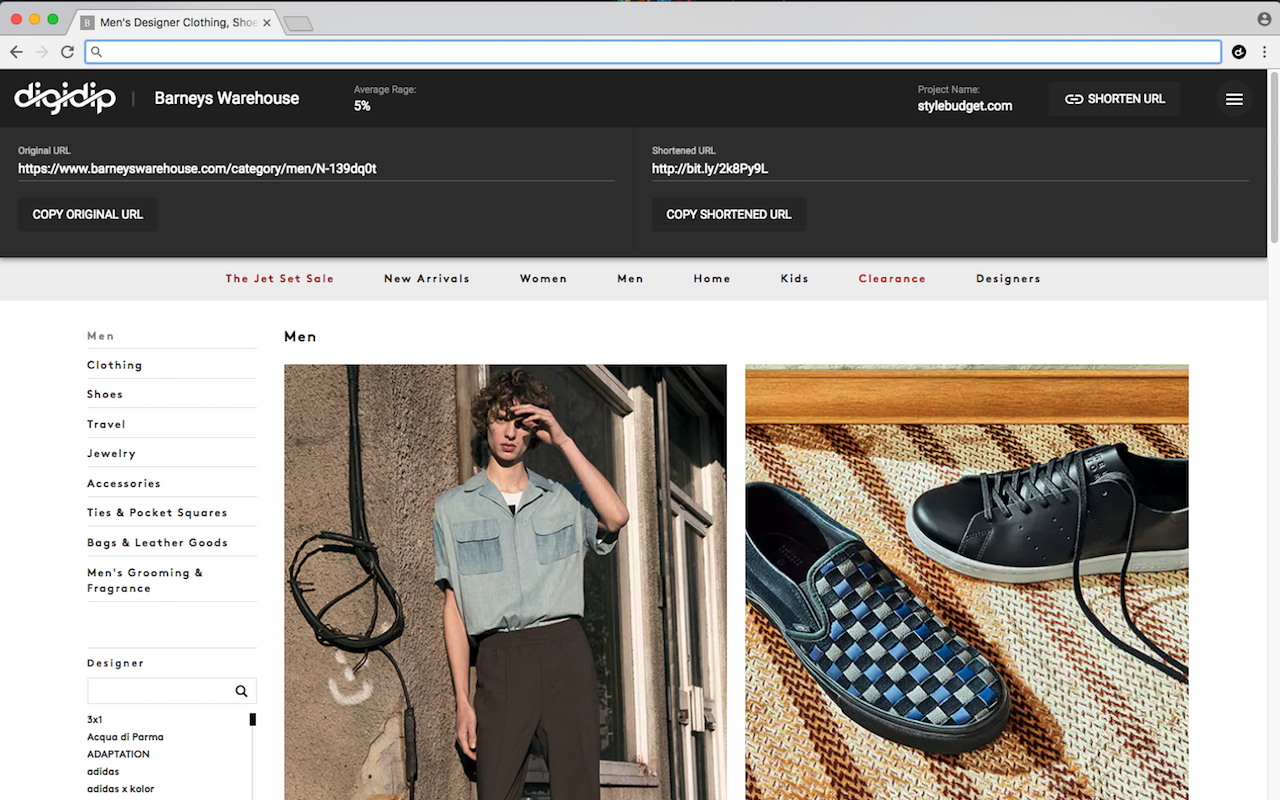Open the digidip hamburger menu

pyautogui.click(x=1234, y=99)
